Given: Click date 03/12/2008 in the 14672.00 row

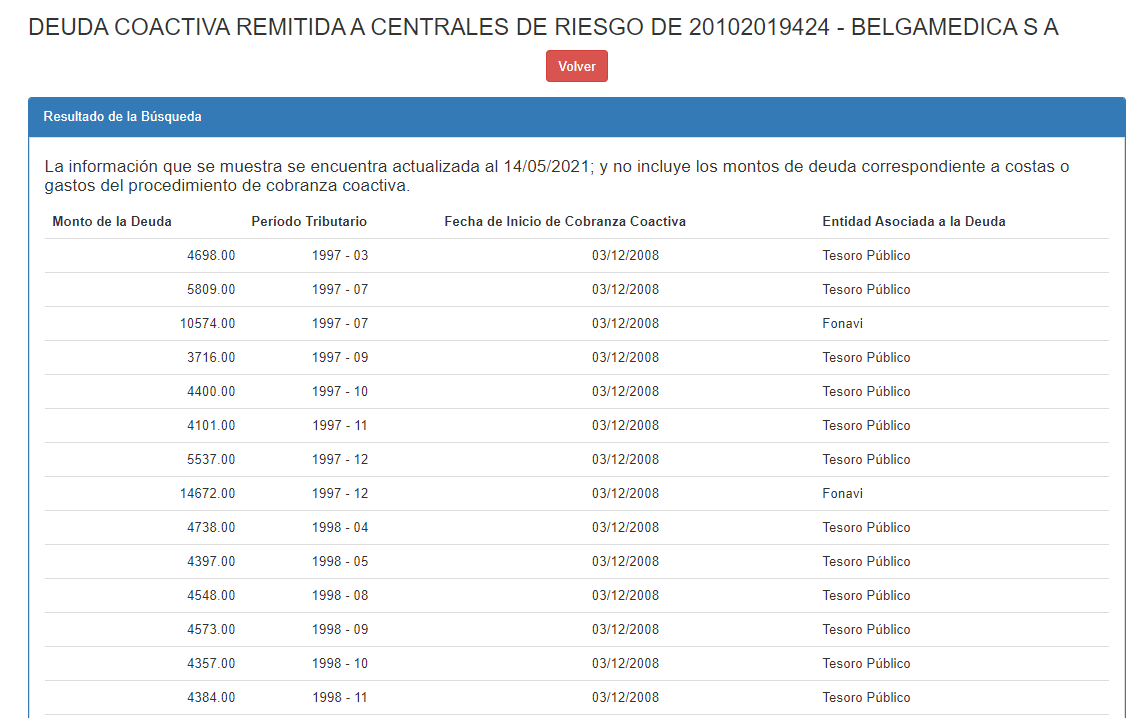Looking at the screenshot, I should [625, 494].
